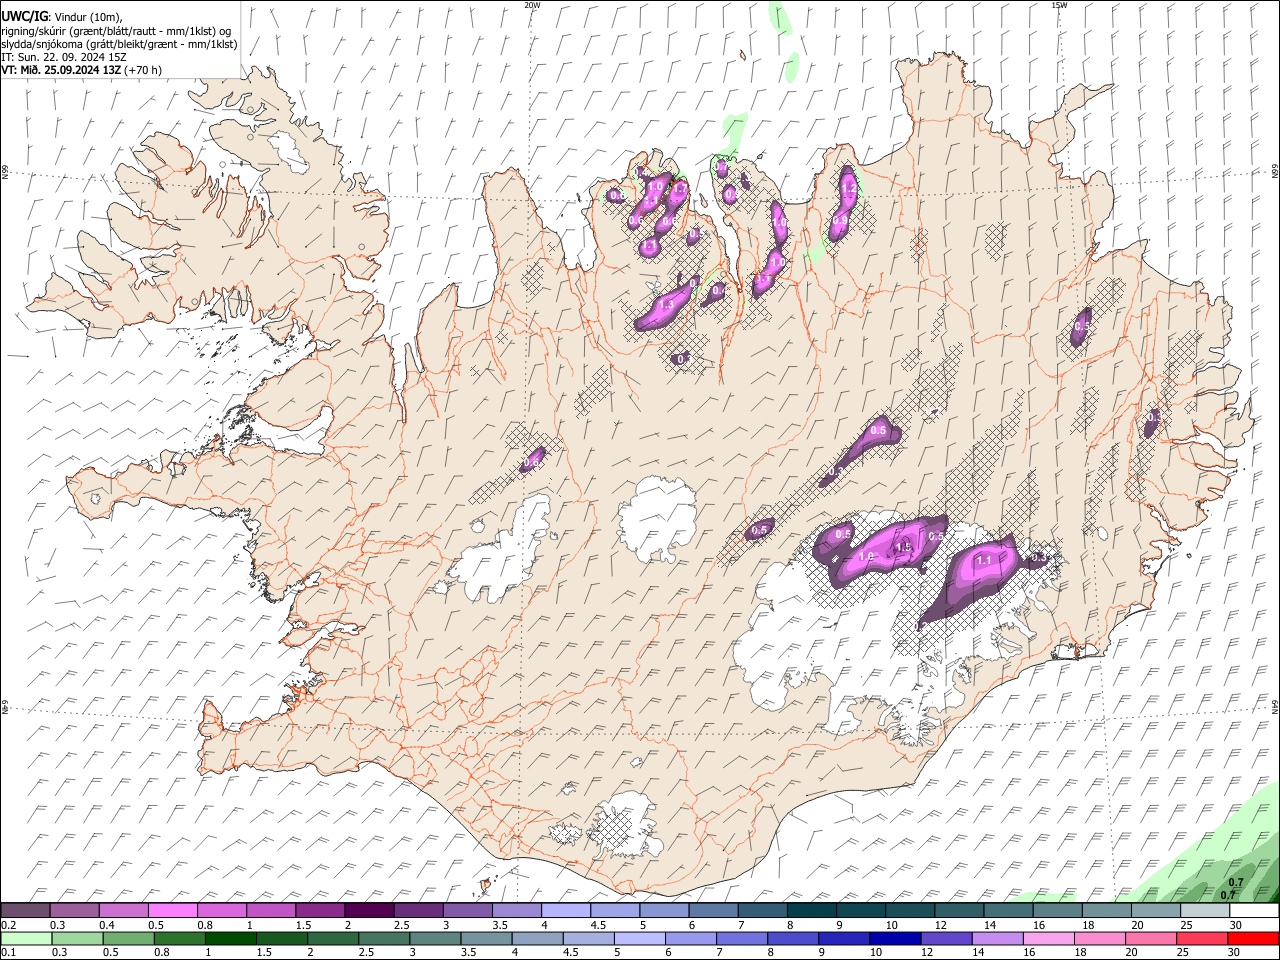This screenshot has height=960, width=1280.
Task: Click upper legend swatch between 3 and 3.5
Action: (x=467, y=911)
